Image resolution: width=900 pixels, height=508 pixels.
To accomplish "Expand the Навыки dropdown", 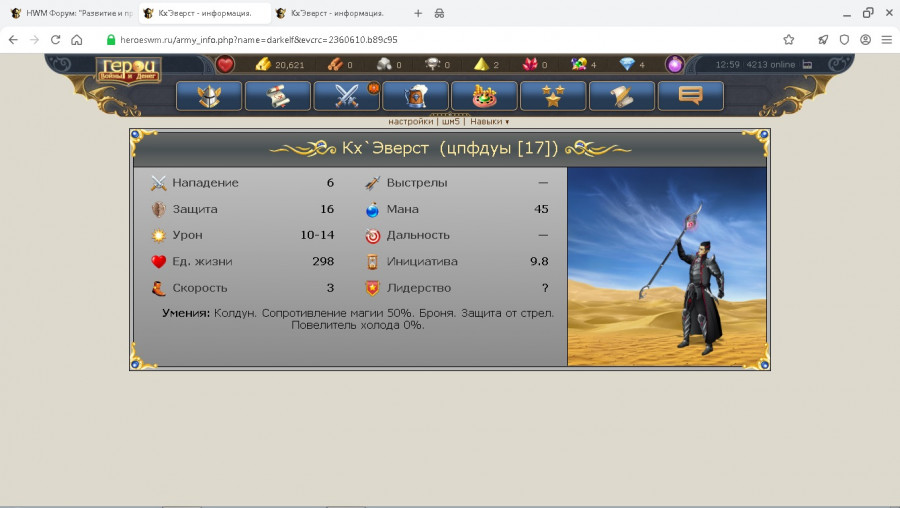I will [x=489, y=121].
